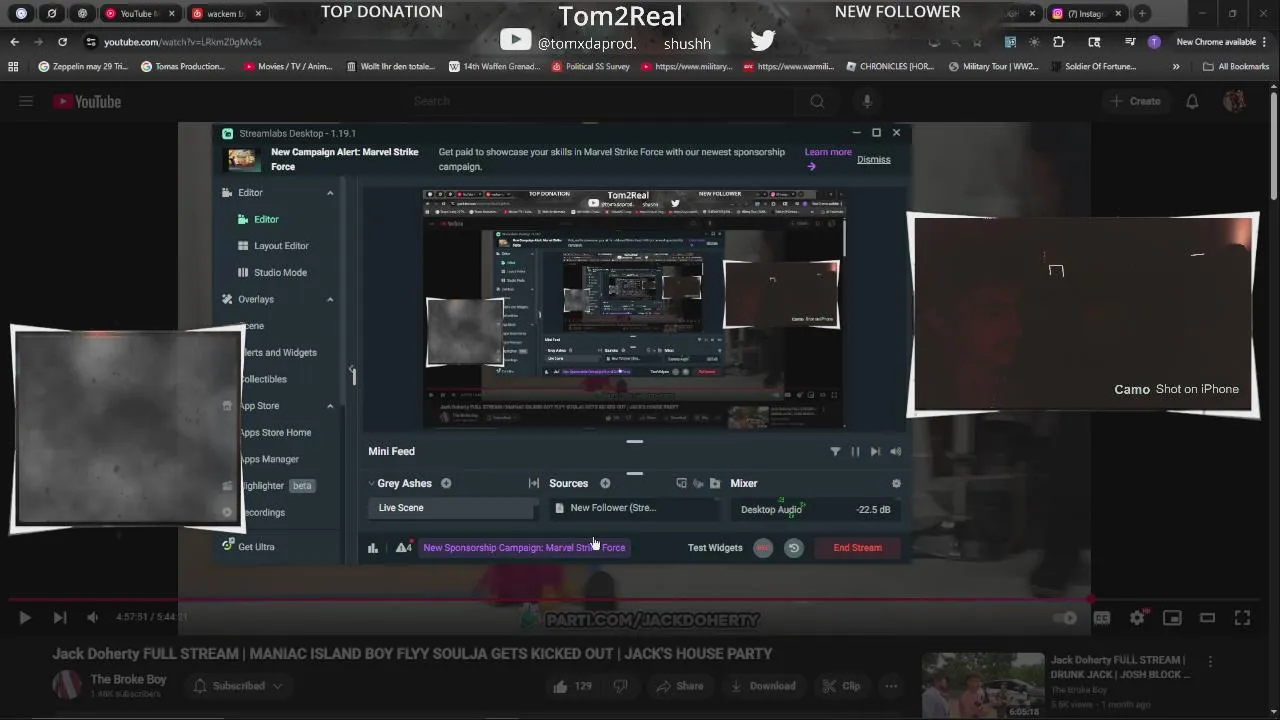Open YouTube notifications bell

point(1192,101)
